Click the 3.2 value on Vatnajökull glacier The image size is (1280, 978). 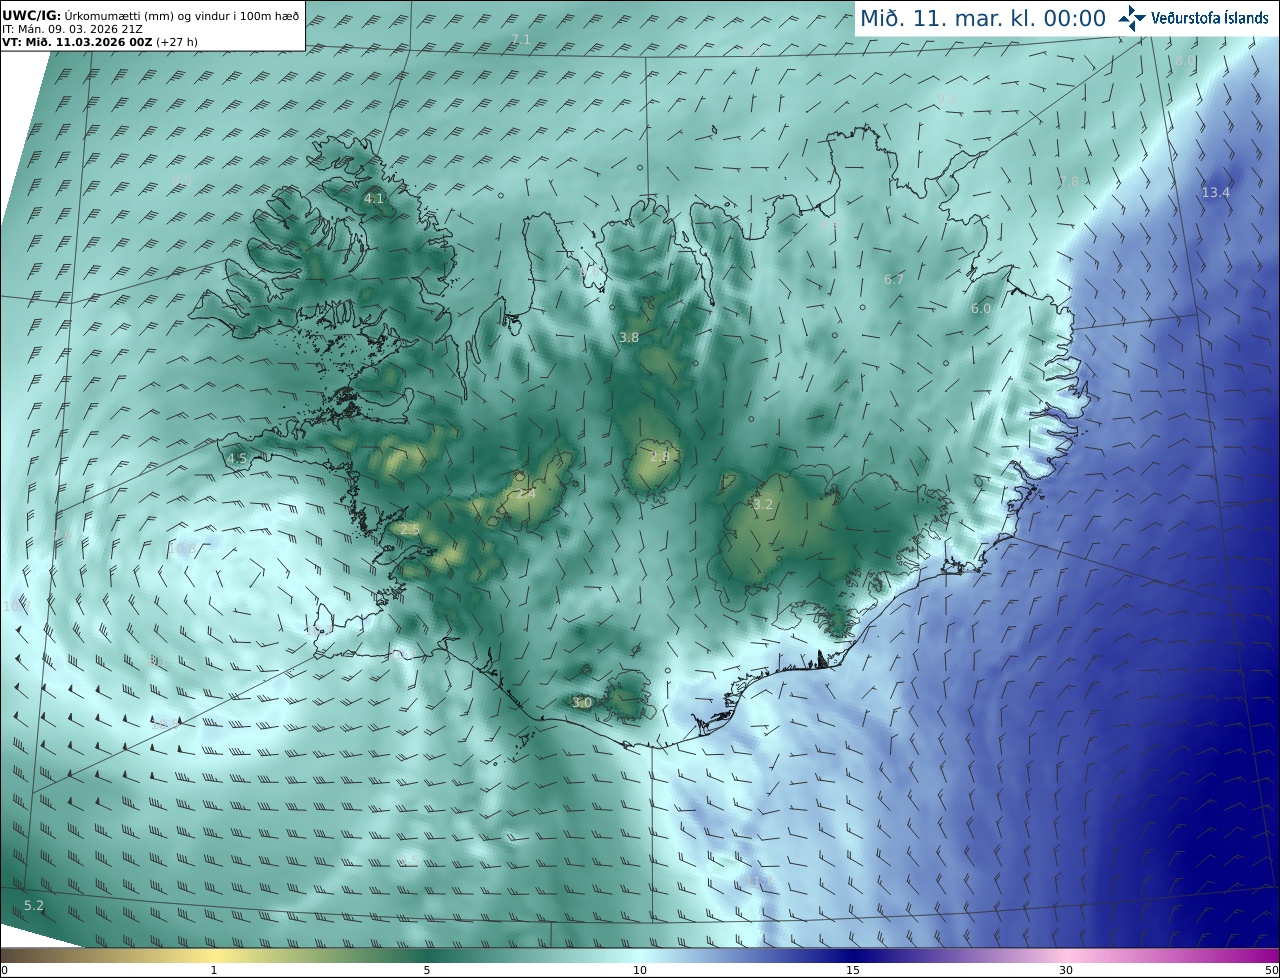click(x=763, y=504)
